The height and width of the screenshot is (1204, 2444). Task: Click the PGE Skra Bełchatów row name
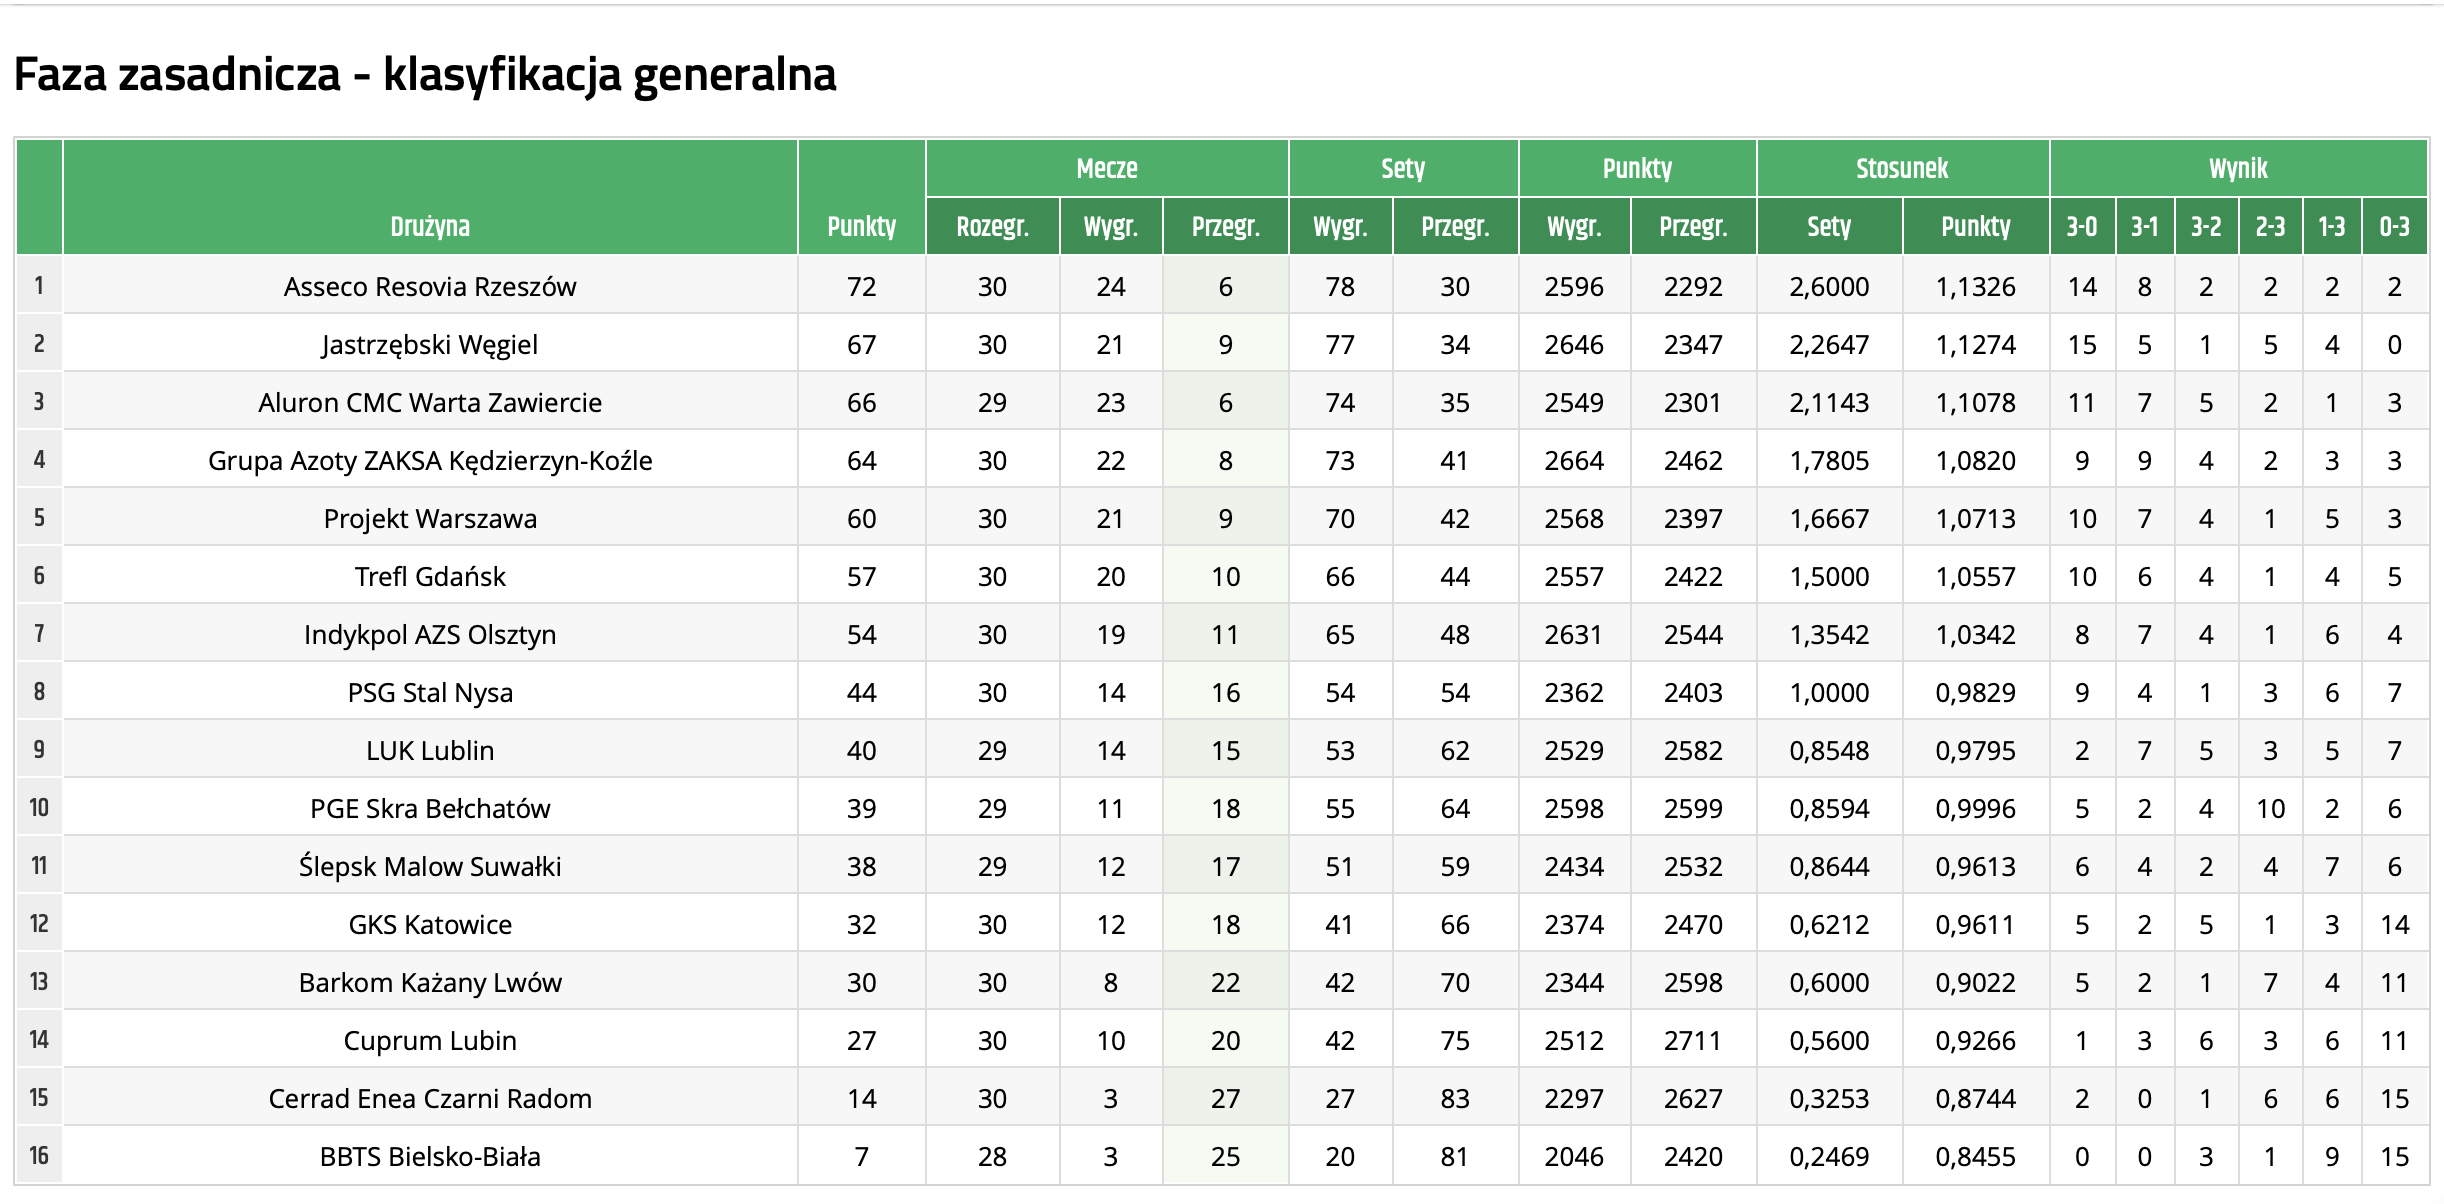(x=430, y=809)
